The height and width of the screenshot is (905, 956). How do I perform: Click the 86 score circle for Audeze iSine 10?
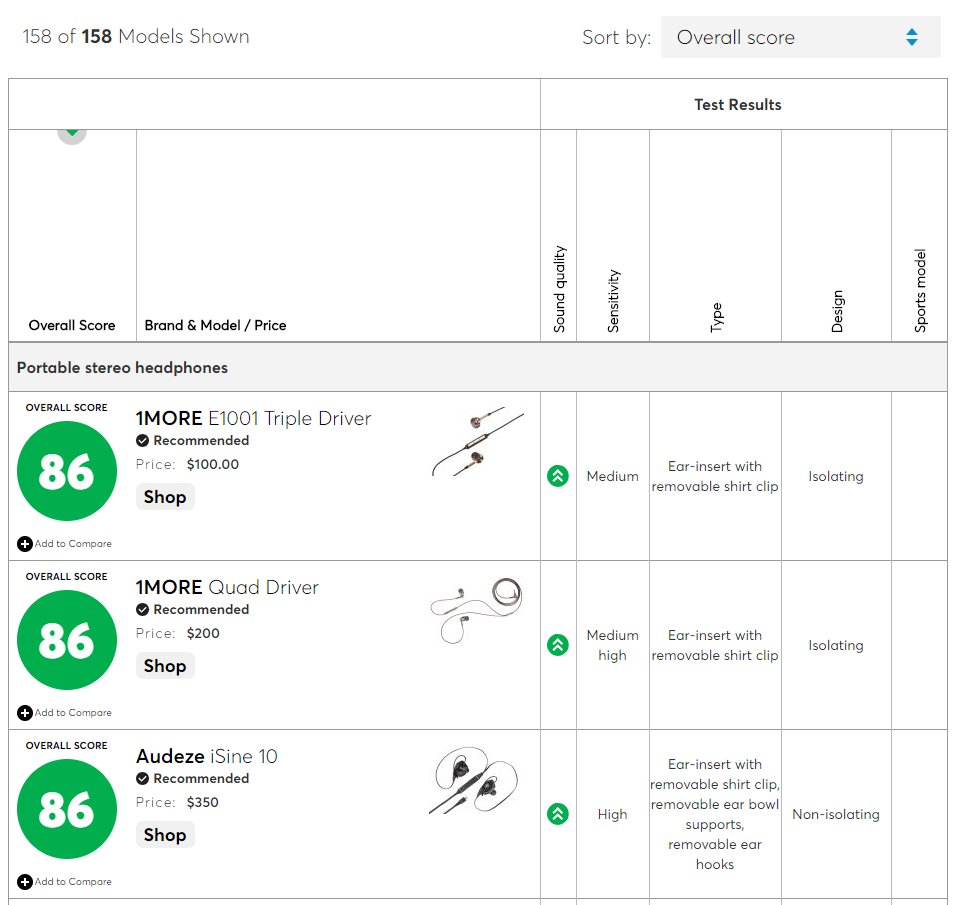click(67, 809)
